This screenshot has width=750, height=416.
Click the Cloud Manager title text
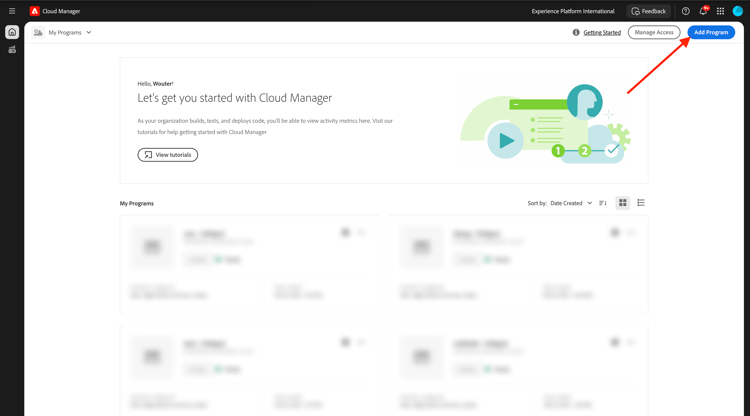point(61,11)
